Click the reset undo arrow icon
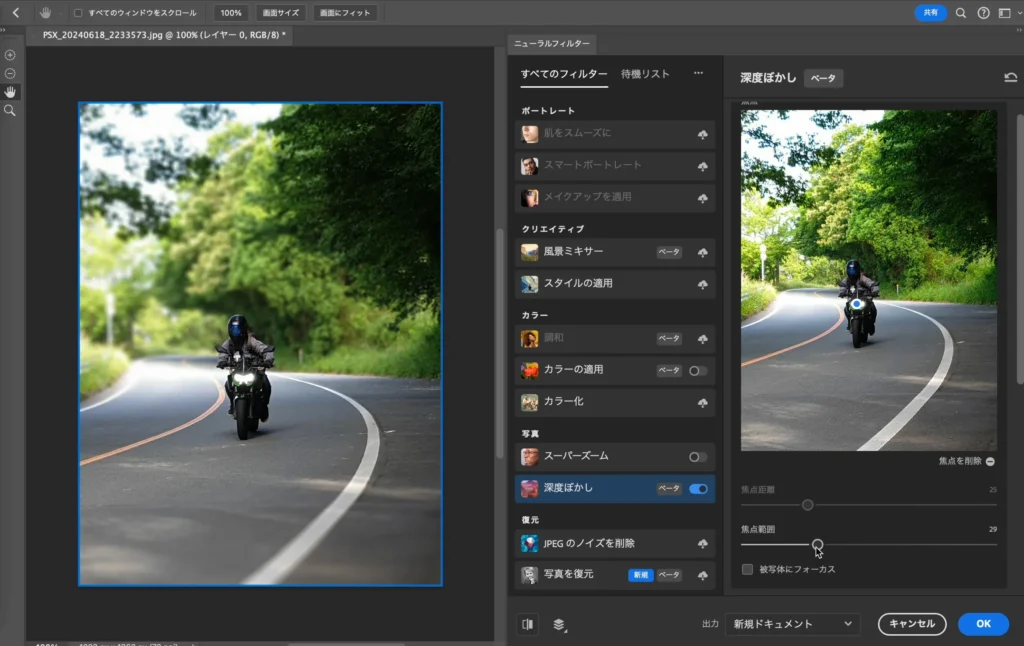Viewport: 1024px width, 646px height. [x=1010, y=78]
